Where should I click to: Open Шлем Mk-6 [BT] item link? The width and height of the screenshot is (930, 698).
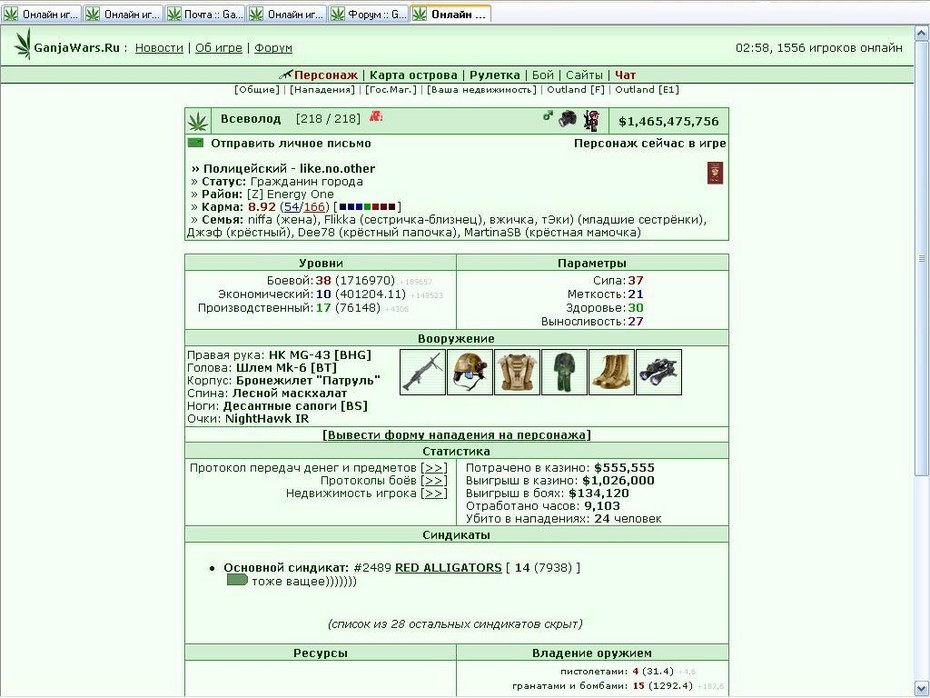pyautogui.click(x=286, y=368)
